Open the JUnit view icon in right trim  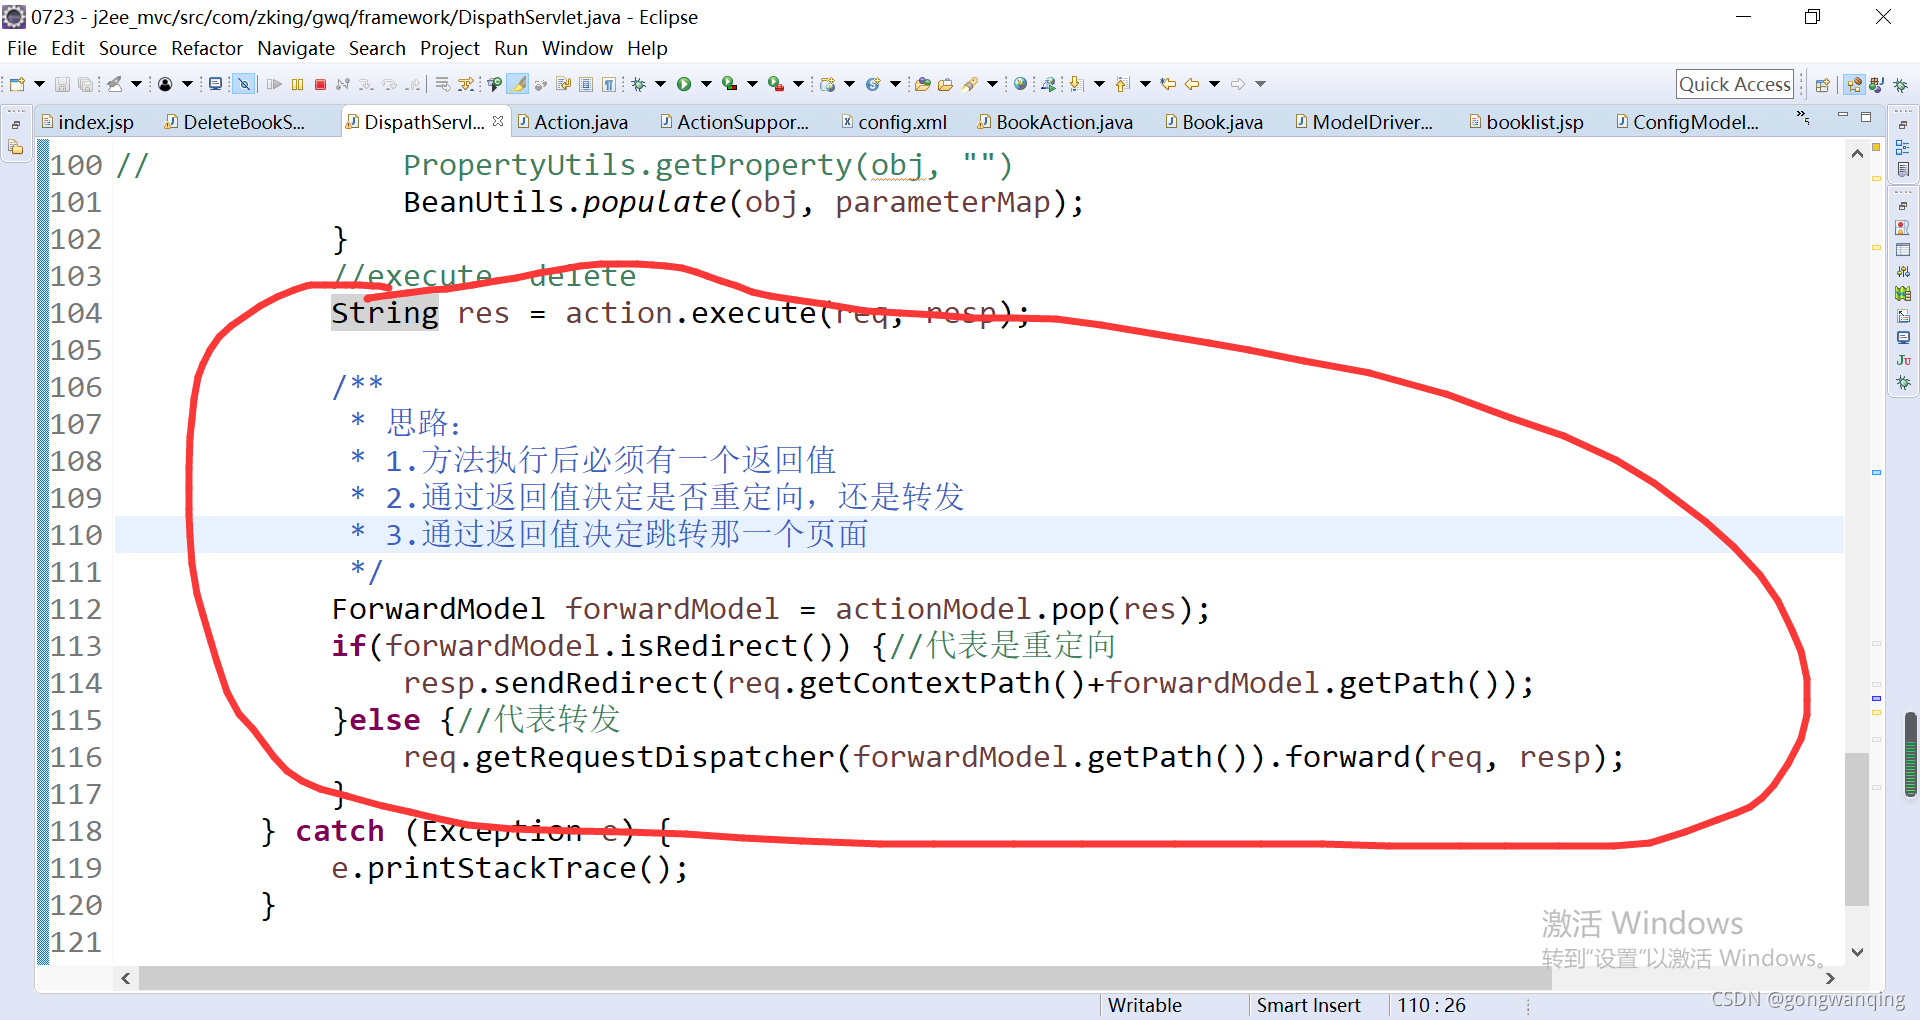click(x=1903, y=360)
